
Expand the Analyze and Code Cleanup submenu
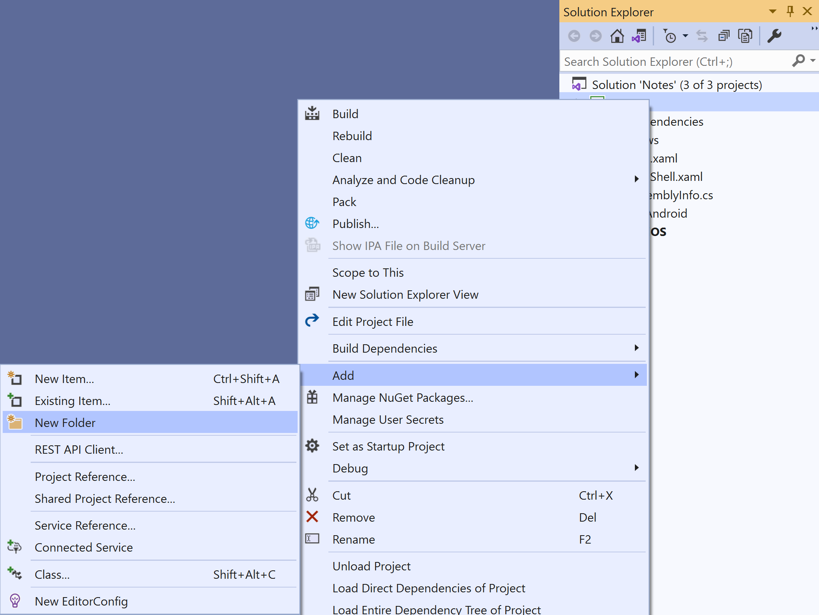403,180
